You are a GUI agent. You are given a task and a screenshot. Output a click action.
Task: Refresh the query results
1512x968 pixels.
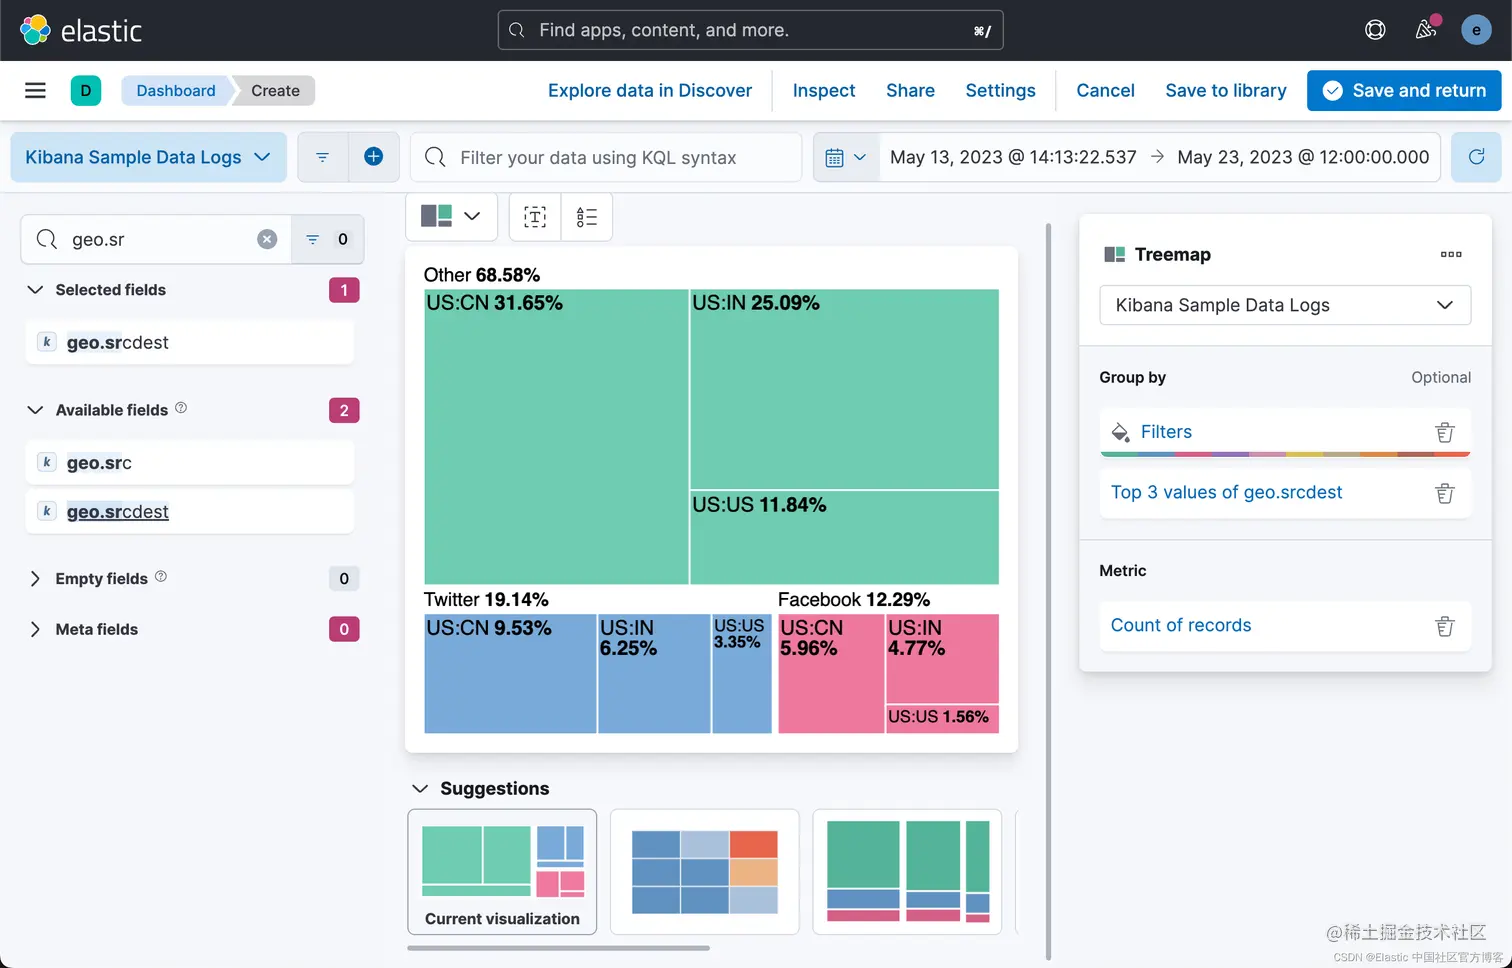[x=1476, y=157]
